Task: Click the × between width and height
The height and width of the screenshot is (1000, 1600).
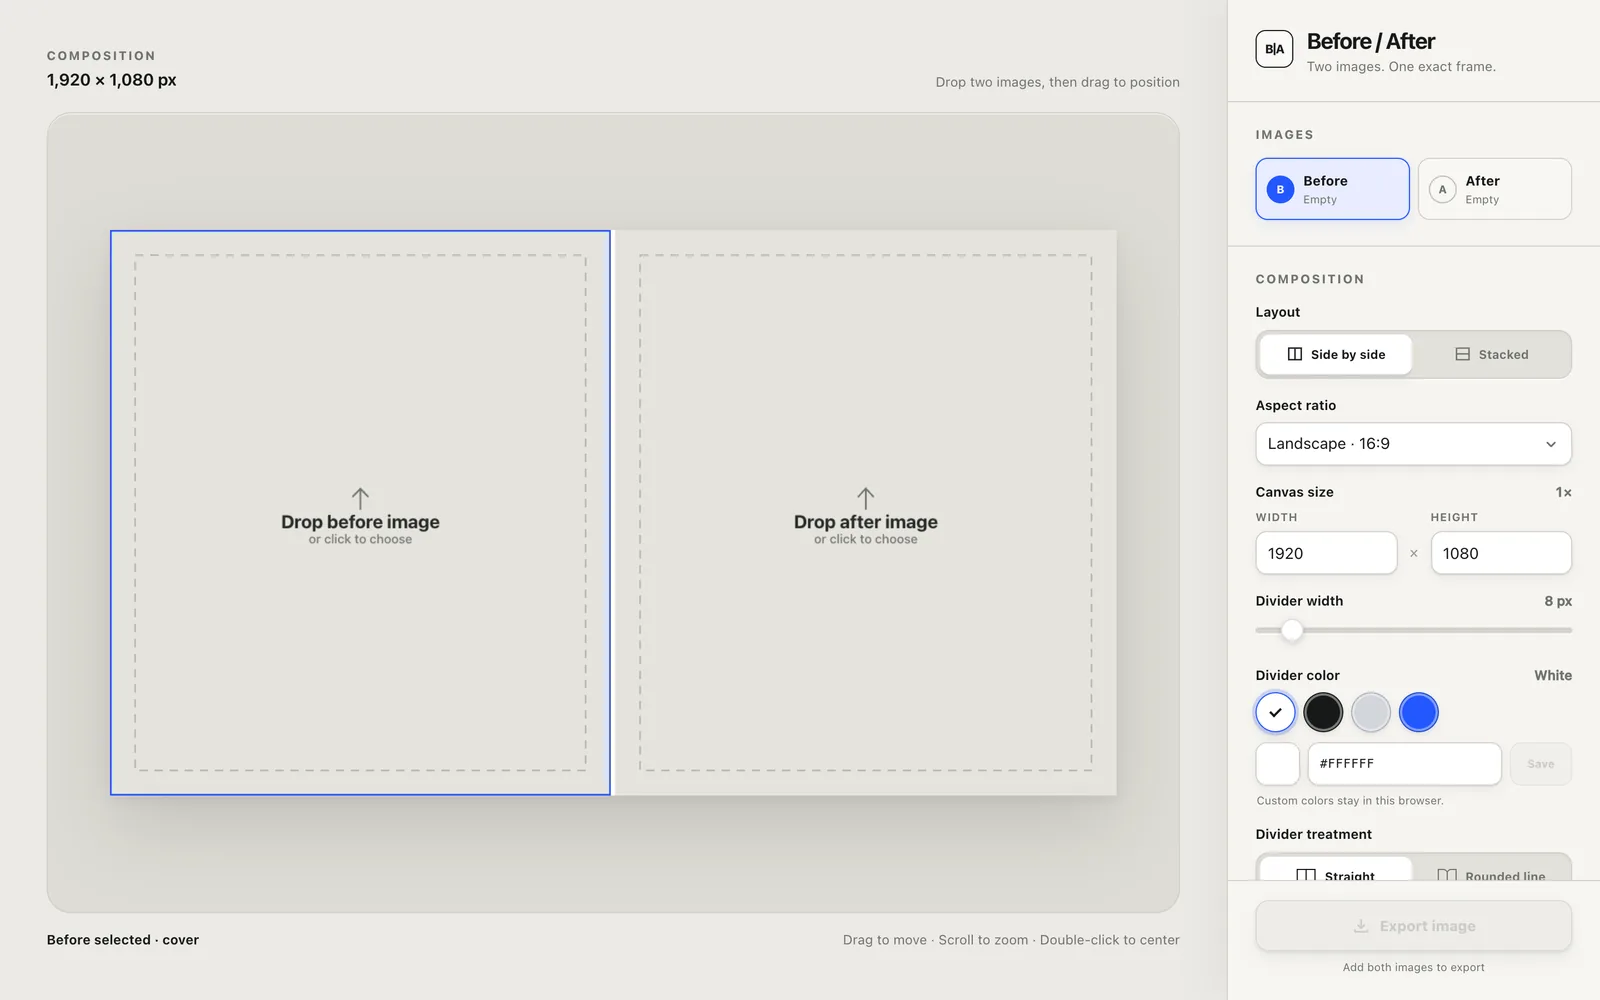Action: [x=1414, y=553]
